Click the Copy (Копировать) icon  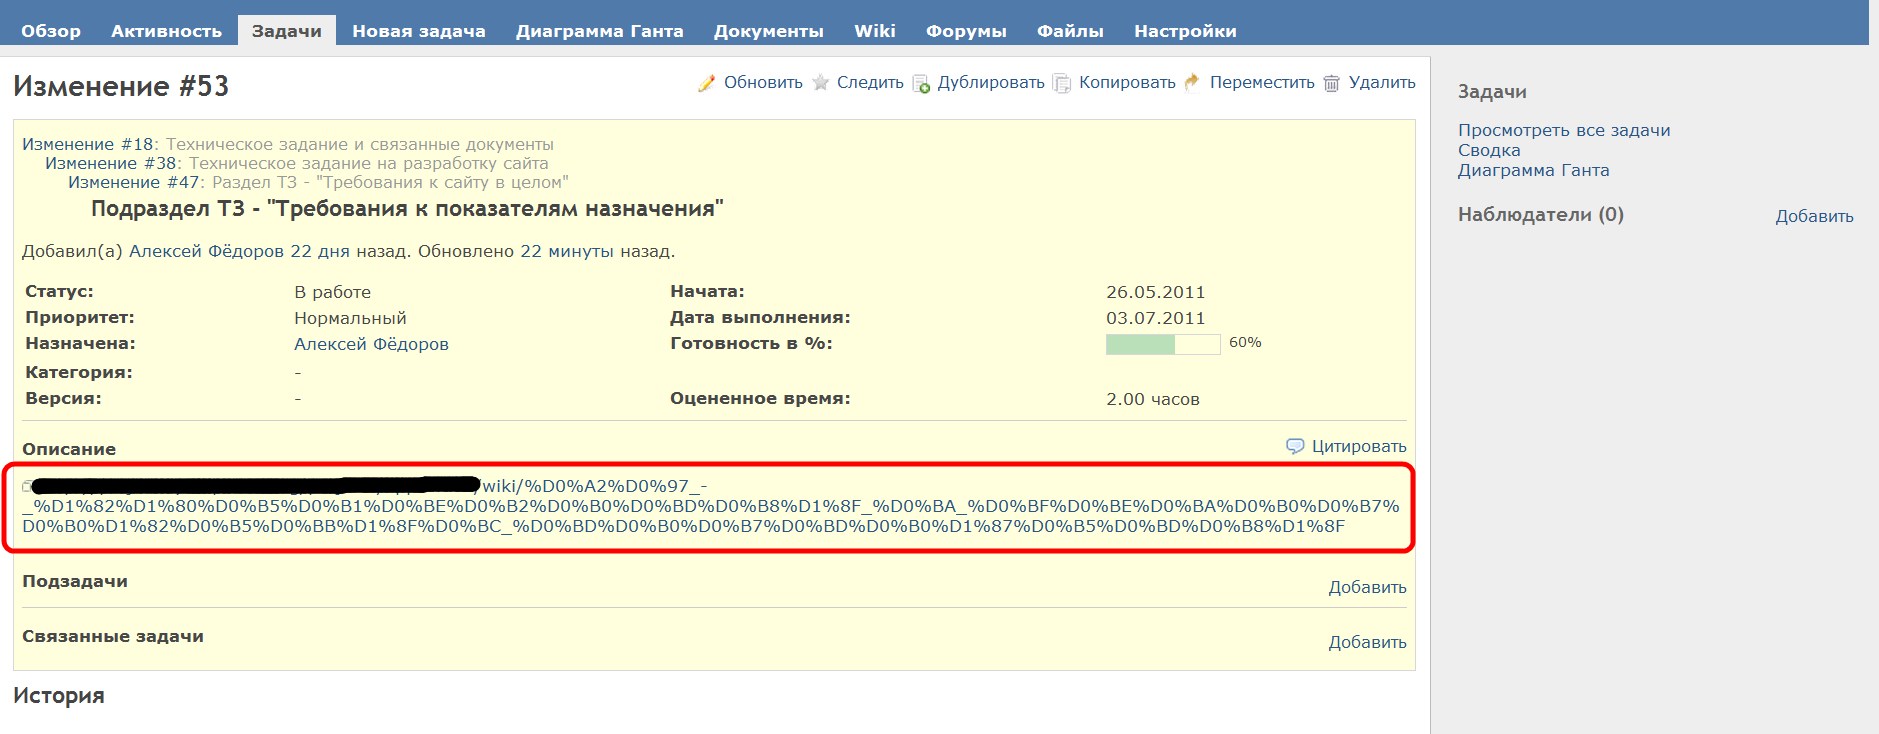click(x=1062, y=83)
